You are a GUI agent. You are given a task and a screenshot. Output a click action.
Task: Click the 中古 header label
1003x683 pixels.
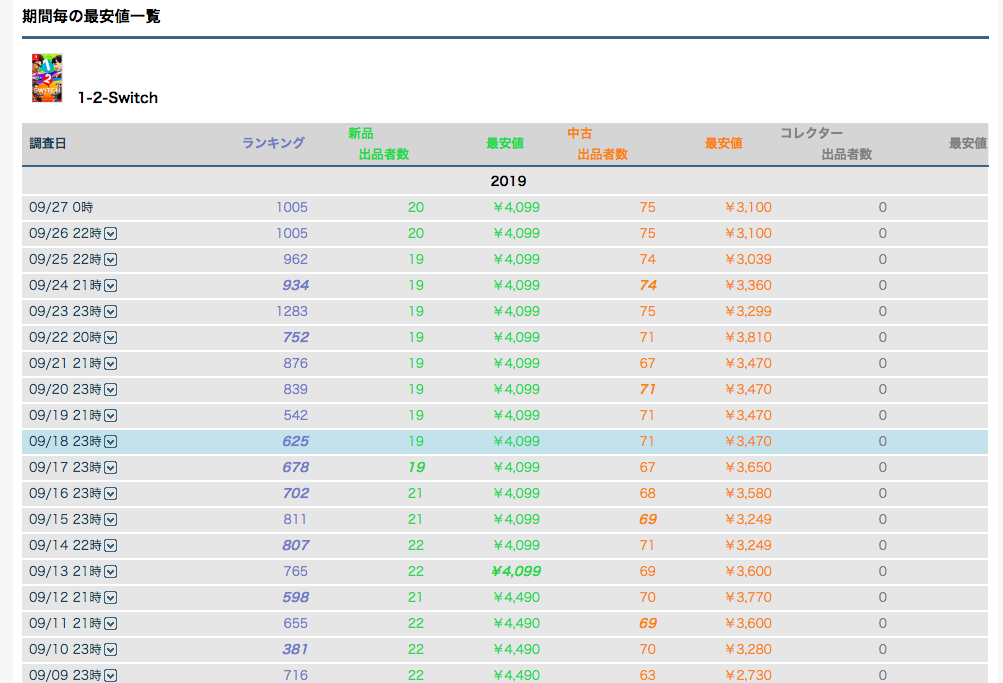pyautogui.click(x=580, y=133)
